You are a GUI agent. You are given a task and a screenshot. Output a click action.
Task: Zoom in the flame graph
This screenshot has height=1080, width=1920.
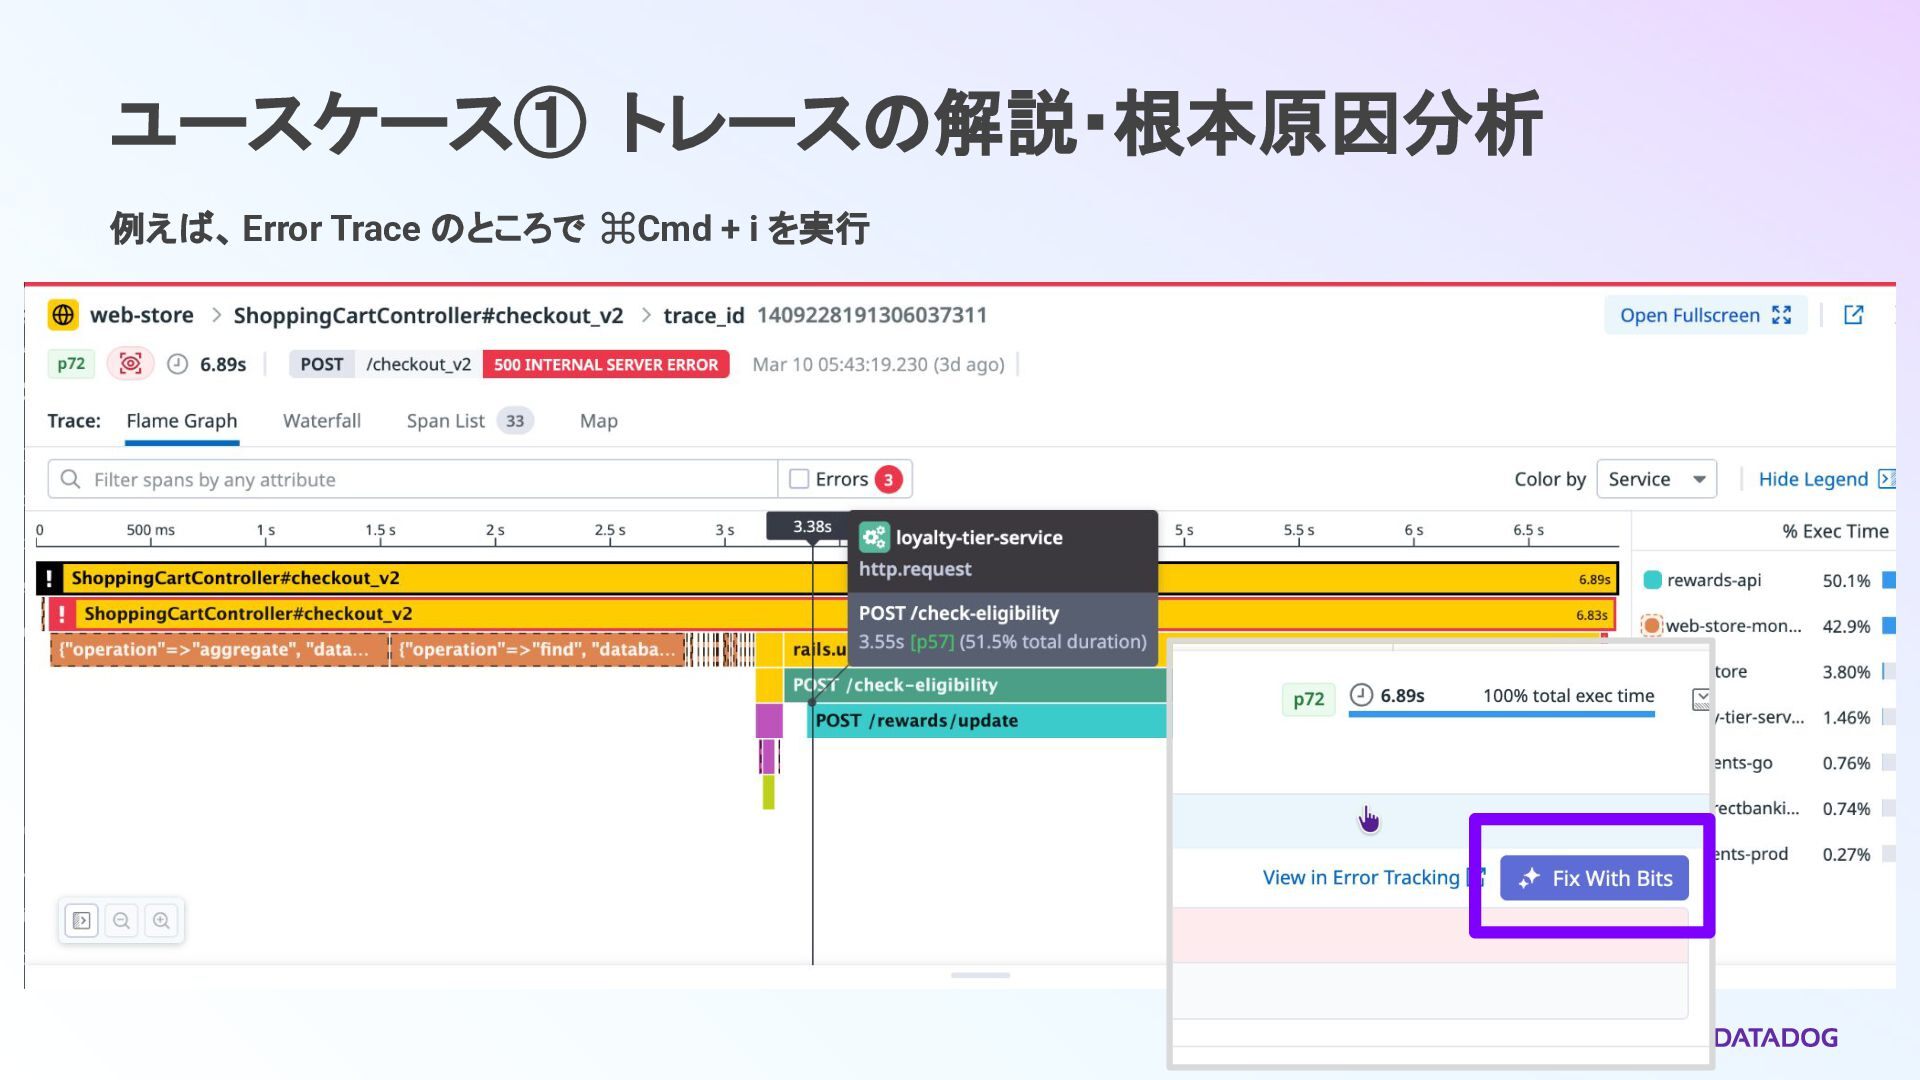tap(161, 920)
